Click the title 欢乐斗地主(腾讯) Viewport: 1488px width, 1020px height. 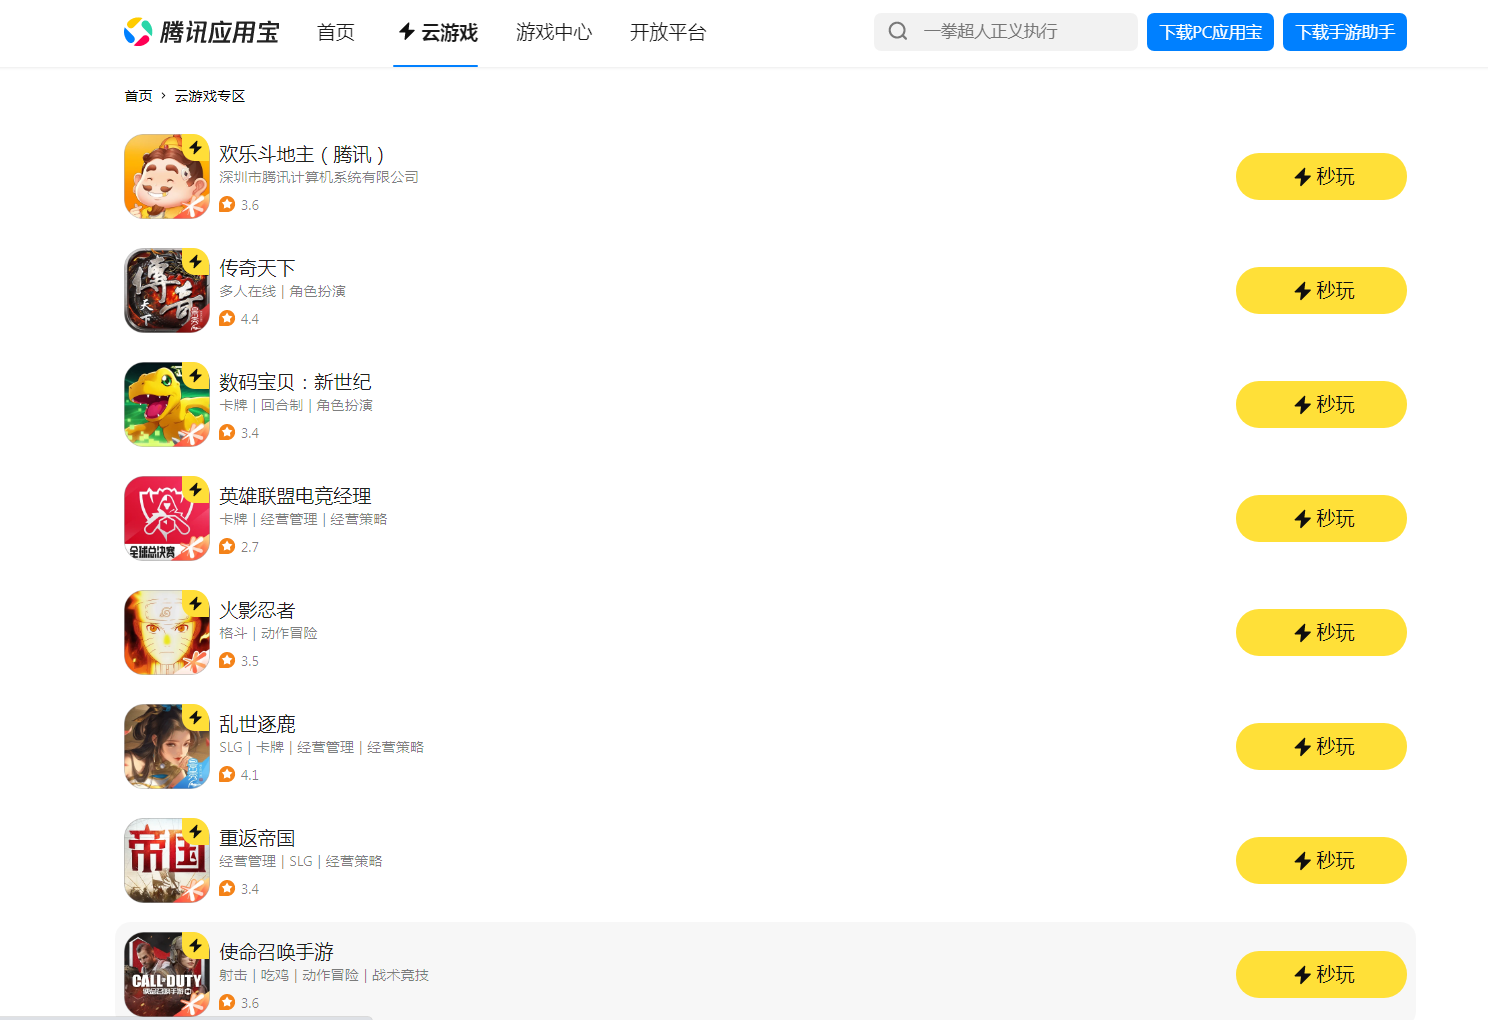(x=303, y=154)
